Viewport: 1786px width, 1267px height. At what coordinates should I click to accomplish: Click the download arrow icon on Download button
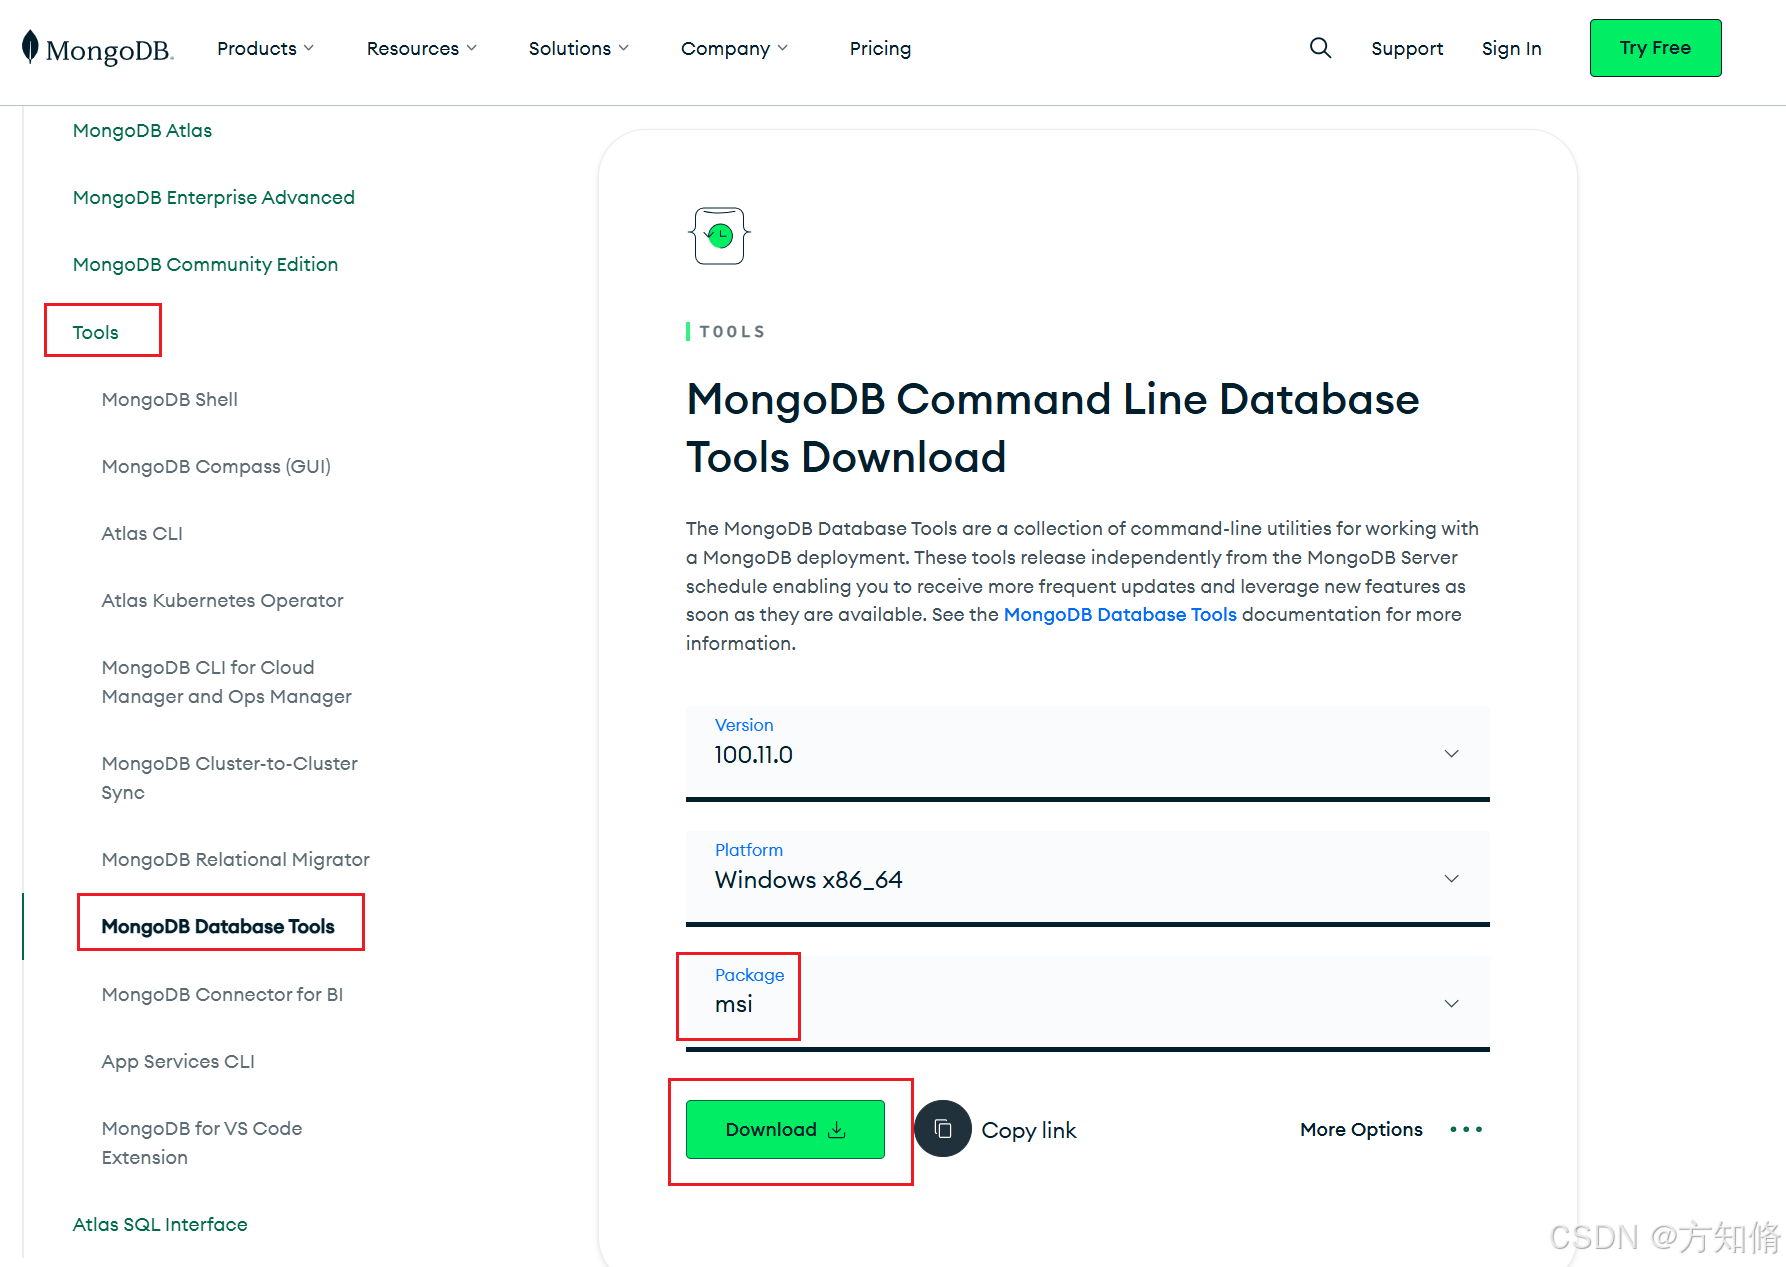coord(837,1129)
